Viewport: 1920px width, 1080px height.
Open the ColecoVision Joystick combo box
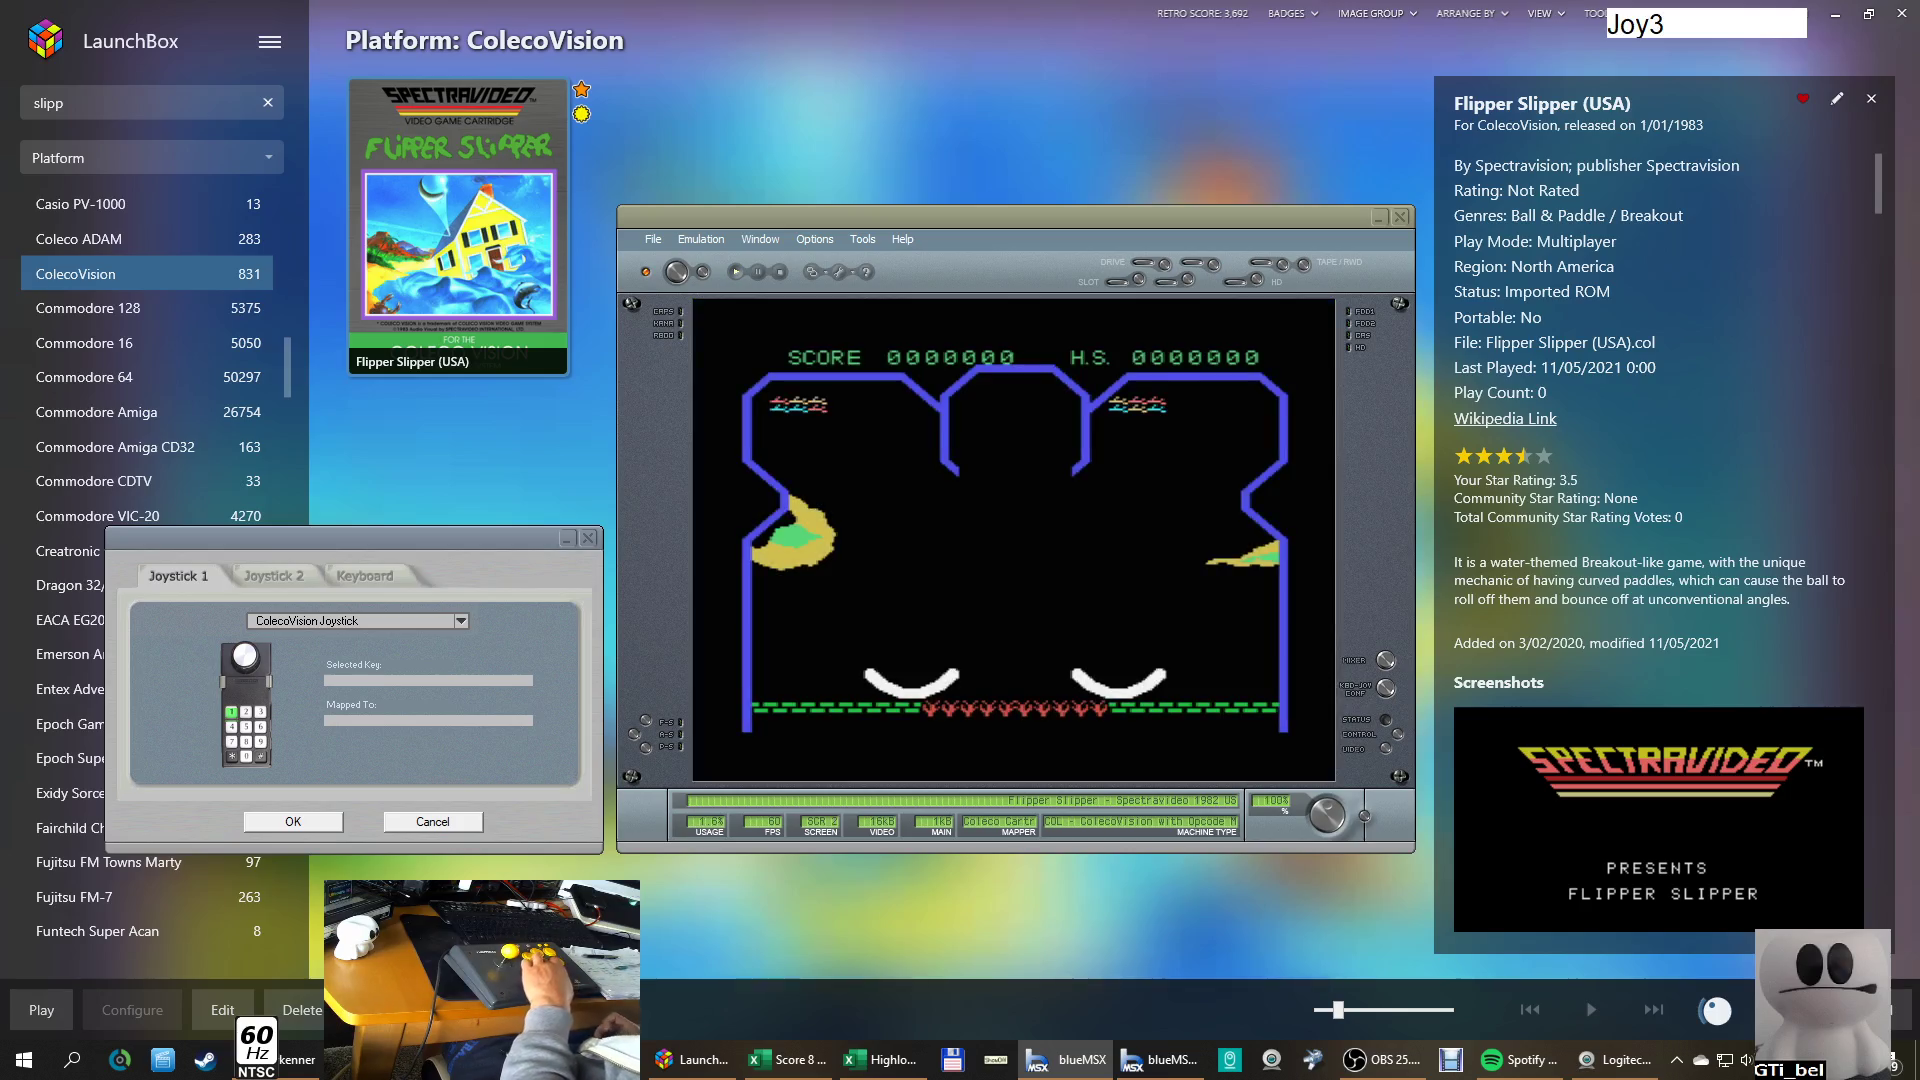pos(461,621)
